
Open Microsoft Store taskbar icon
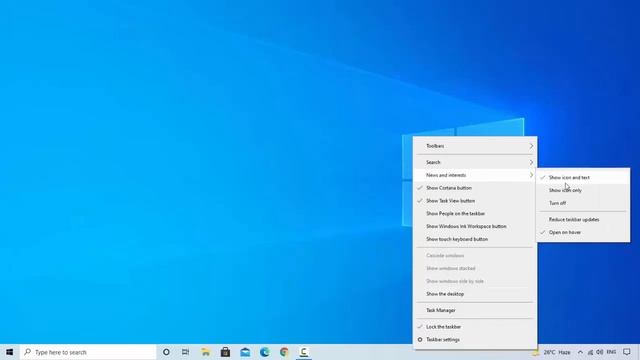[225, 352]
